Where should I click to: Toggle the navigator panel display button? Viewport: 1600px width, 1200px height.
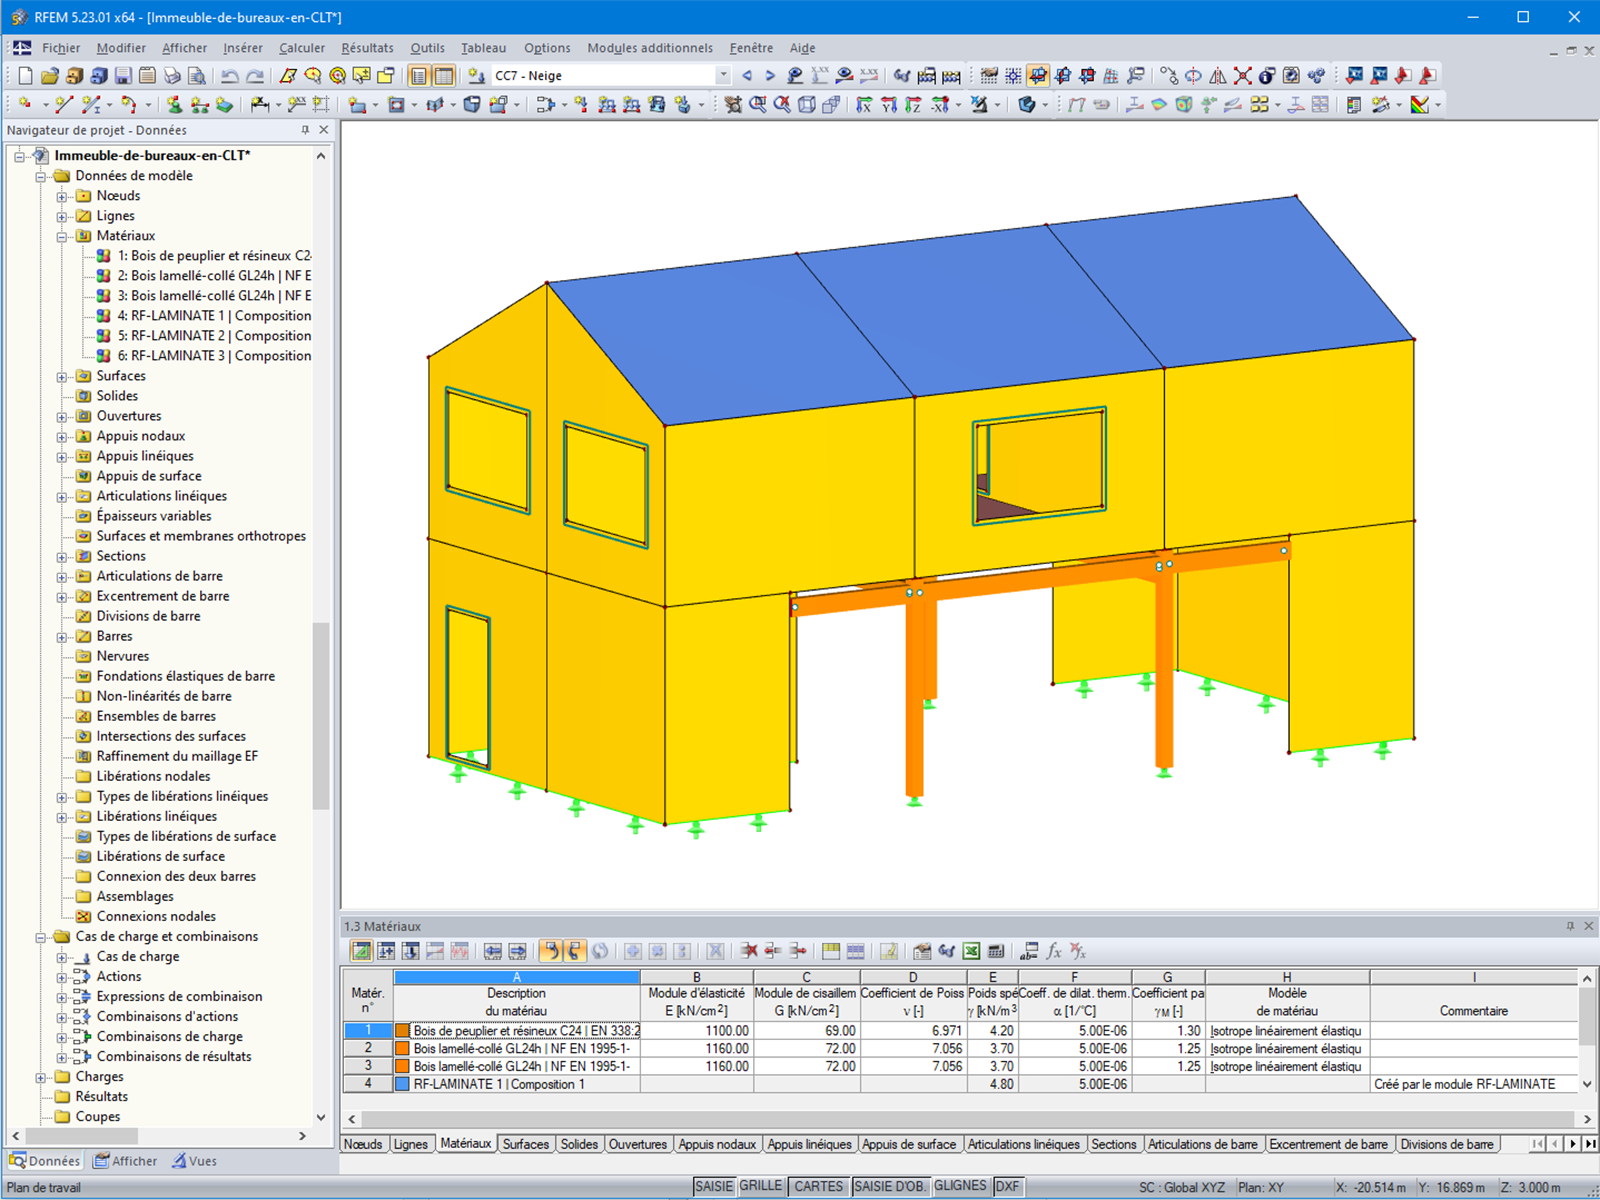click(419, 76)
